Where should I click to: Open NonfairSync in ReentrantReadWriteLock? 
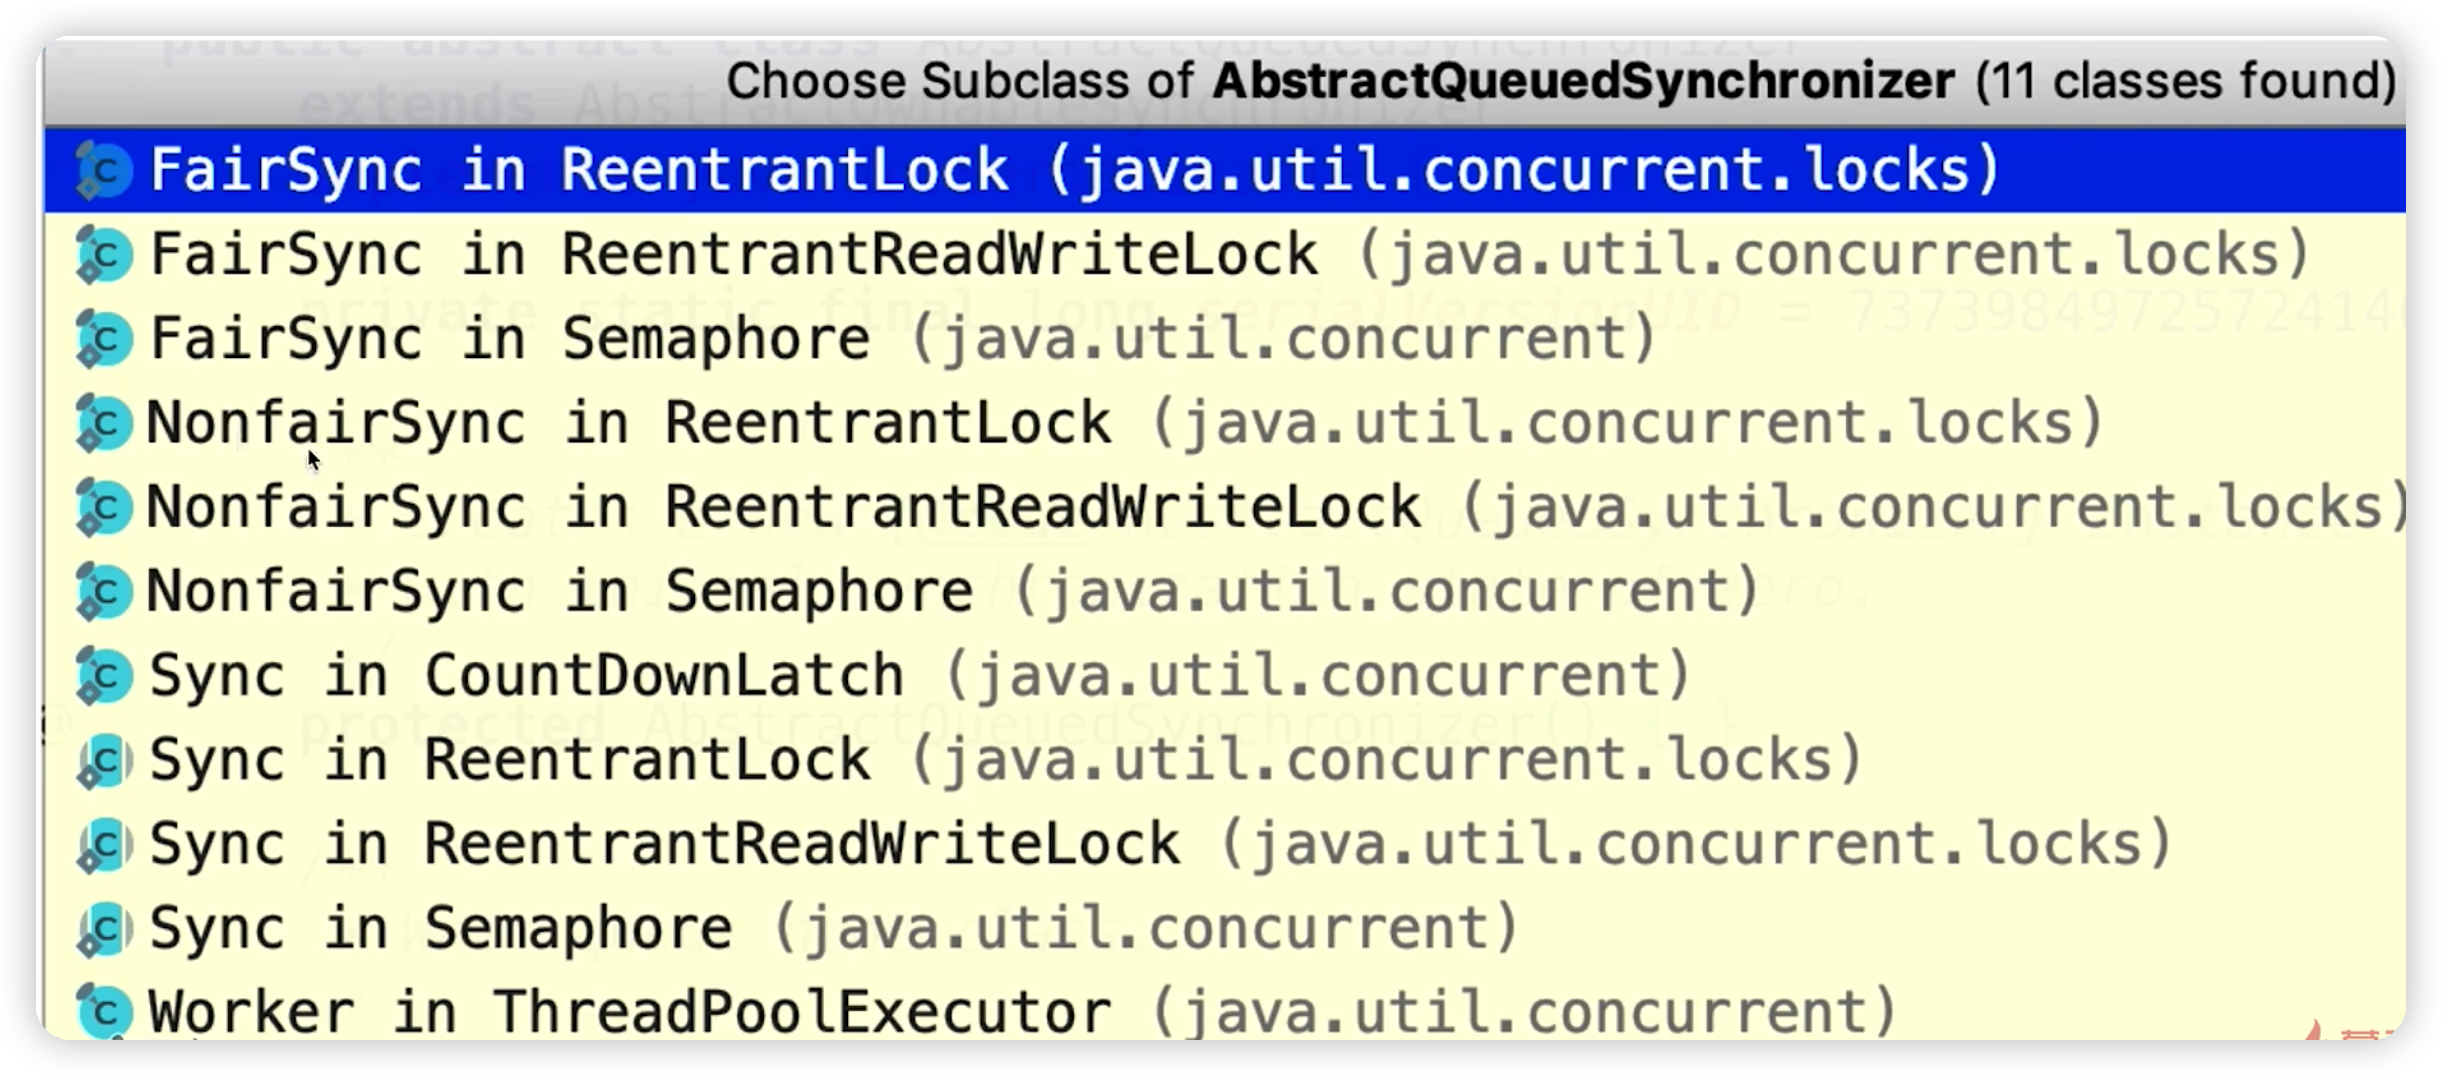tap(1225, 506)
